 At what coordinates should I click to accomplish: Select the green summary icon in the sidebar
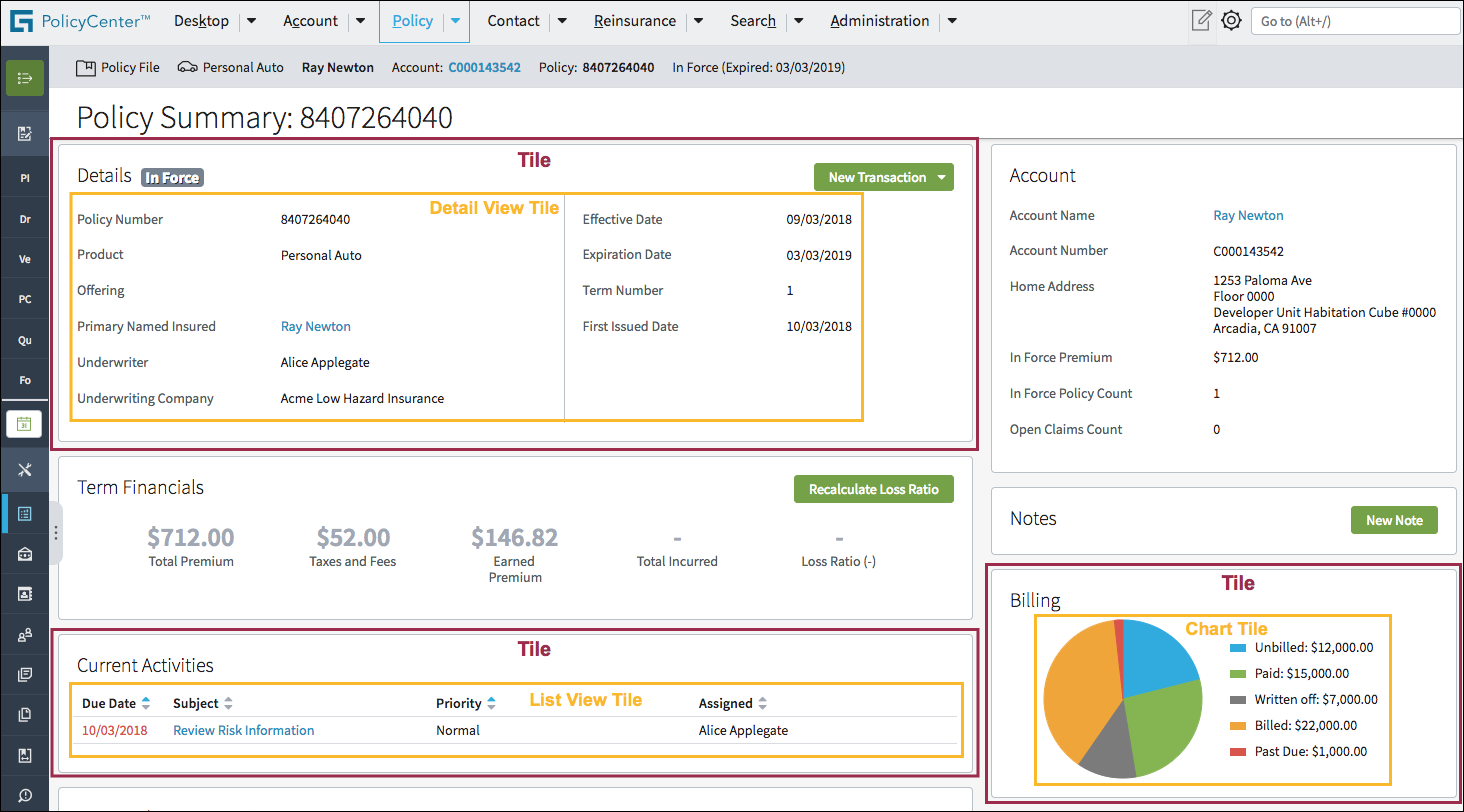tap(24, 76)
